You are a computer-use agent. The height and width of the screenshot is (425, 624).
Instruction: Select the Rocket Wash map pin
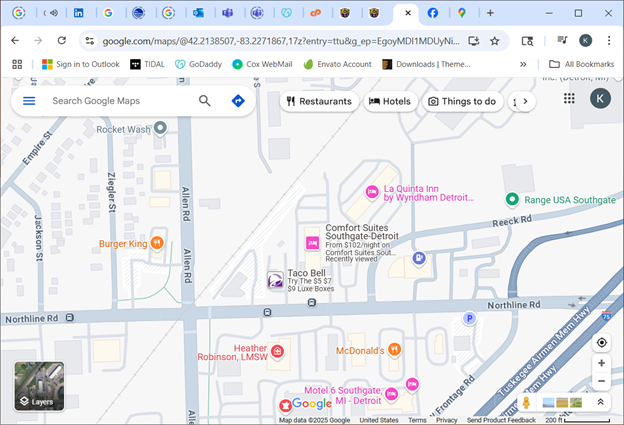click(x=160, y=128)
